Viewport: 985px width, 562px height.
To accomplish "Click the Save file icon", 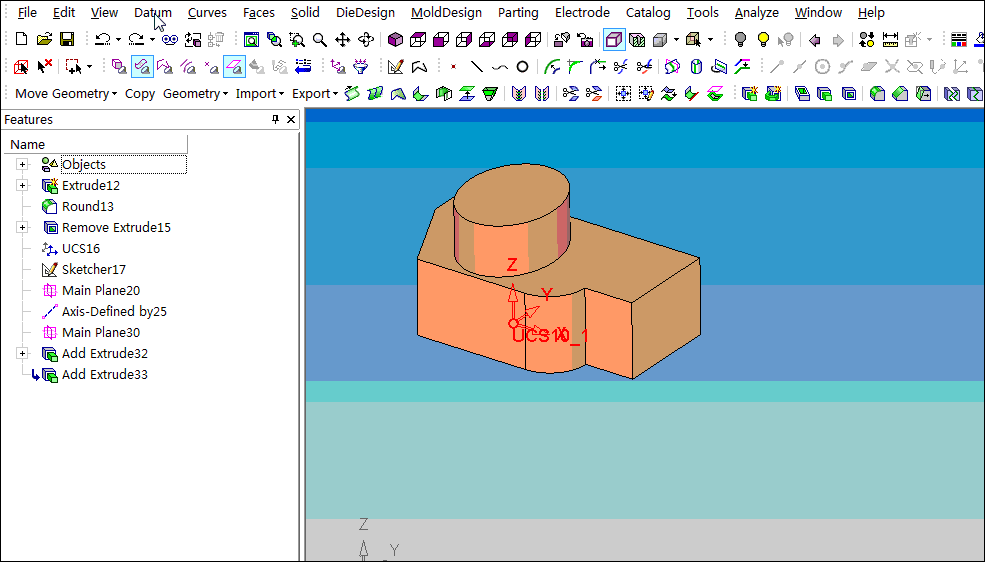I will coord(67,40).
